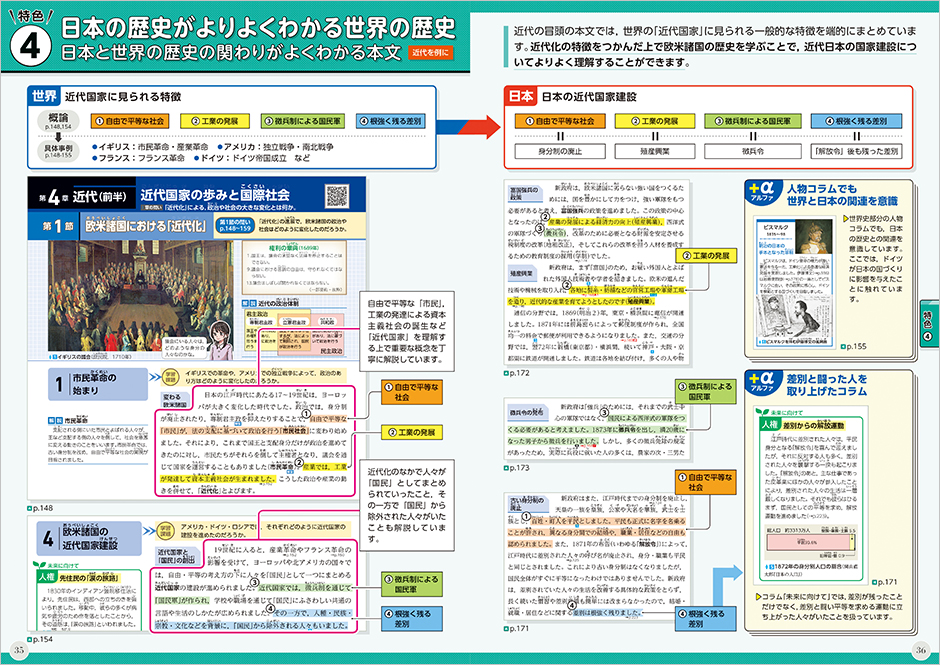Click the note starting 自由で平等な「市民」

[x=406, y=331]
